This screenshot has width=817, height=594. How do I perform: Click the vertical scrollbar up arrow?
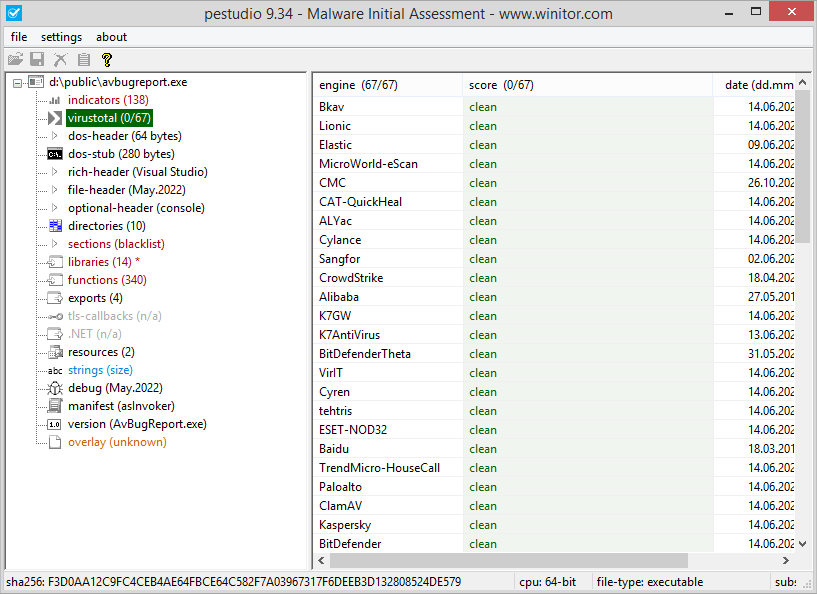(802, 82)
